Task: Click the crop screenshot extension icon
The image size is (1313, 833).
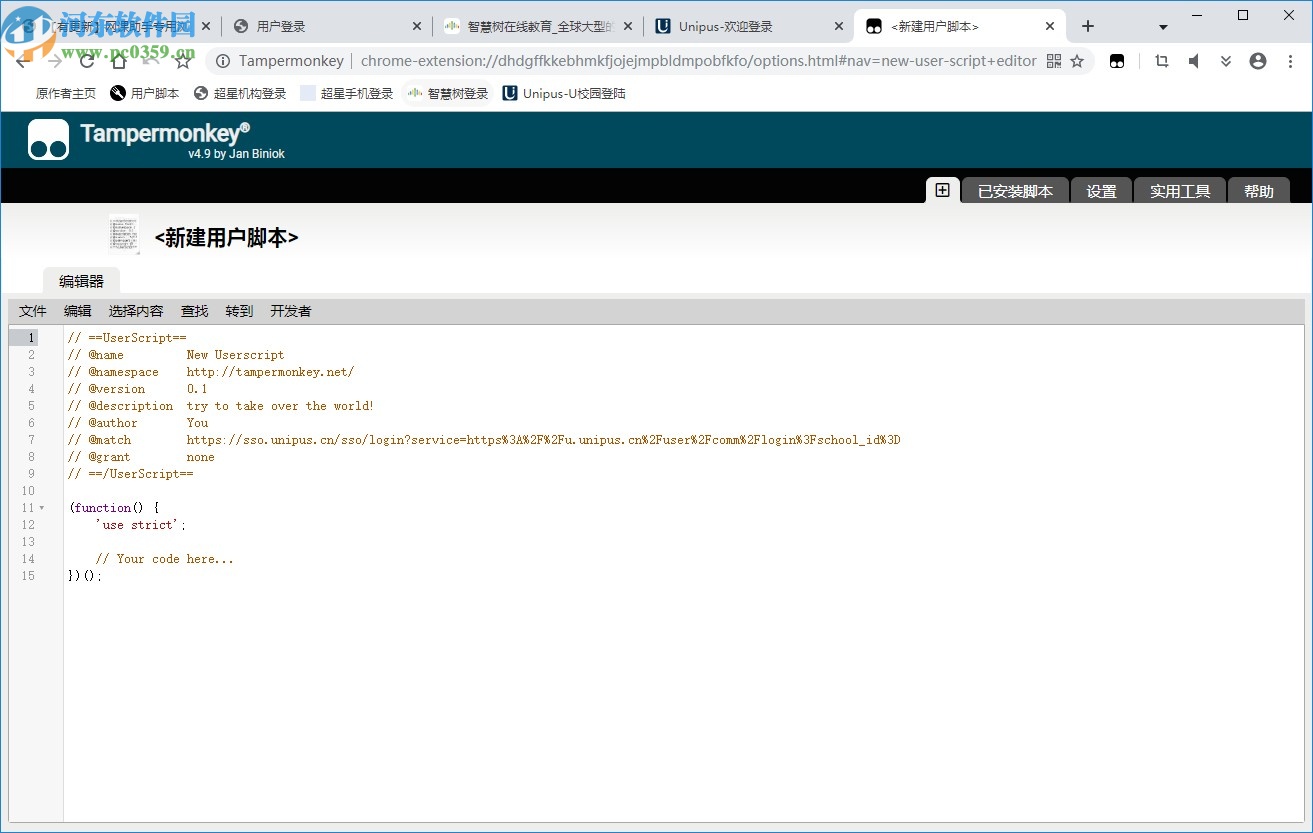Action: tap(1161, 61)
